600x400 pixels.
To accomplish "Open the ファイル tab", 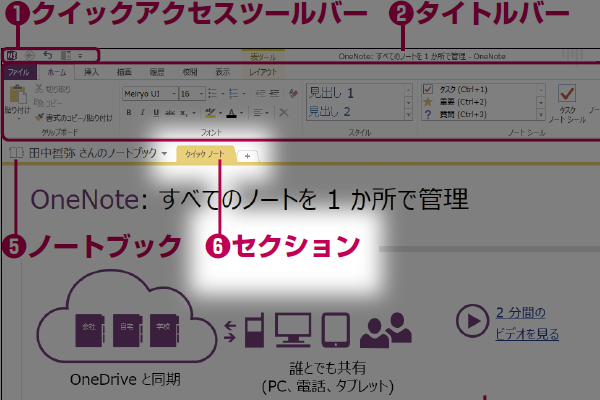I will (18, 72).
